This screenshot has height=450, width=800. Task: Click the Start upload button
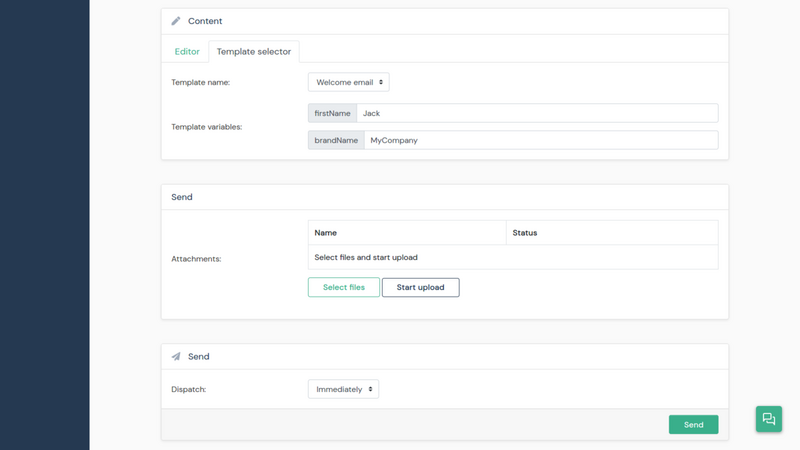(x=420, y=287)
